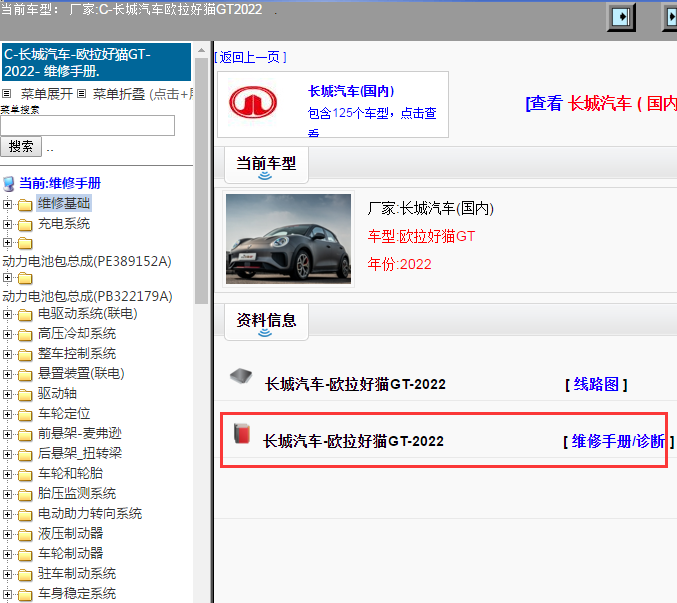Click folder icon for 动力电池包总成(PB322179A)
Image resolution: width=677 pixels, height=603 pixels.
click(x=25, y=278)
